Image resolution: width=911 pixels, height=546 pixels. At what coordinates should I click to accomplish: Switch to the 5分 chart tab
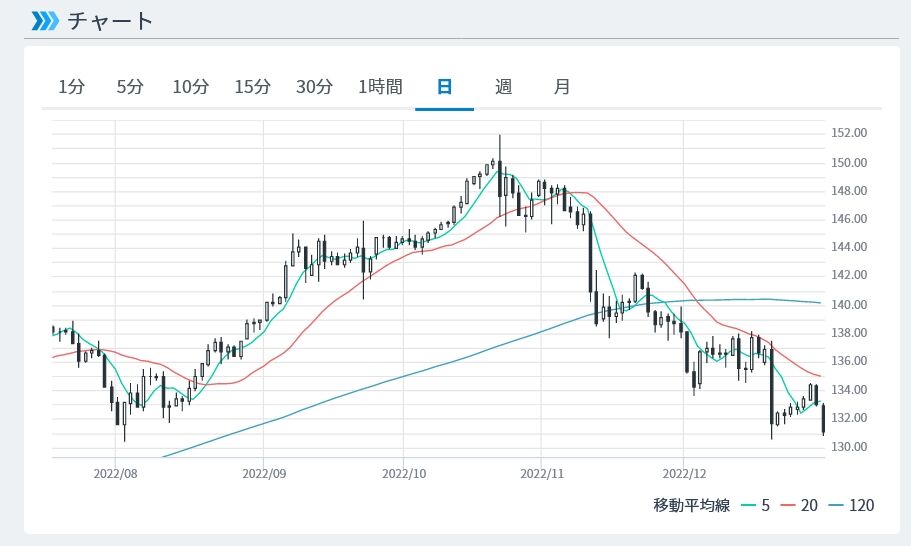(130, 87)
